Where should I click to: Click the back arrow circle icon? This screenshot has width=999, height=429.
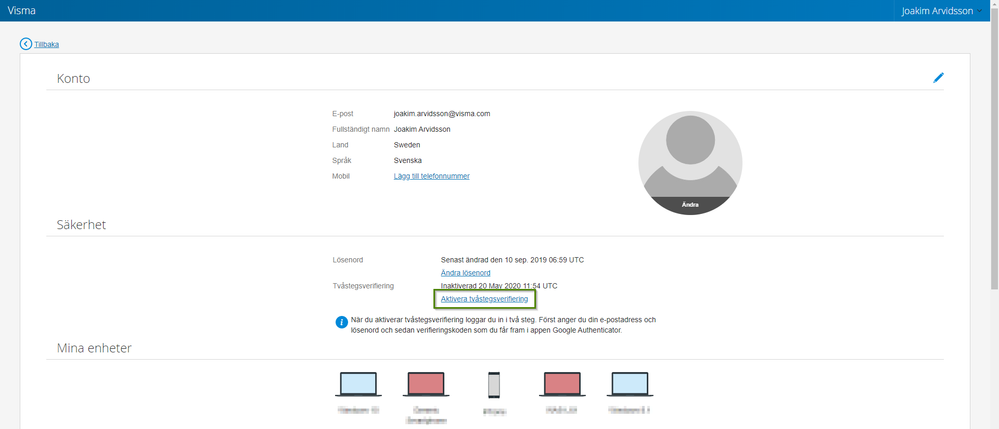pos(26,44)
